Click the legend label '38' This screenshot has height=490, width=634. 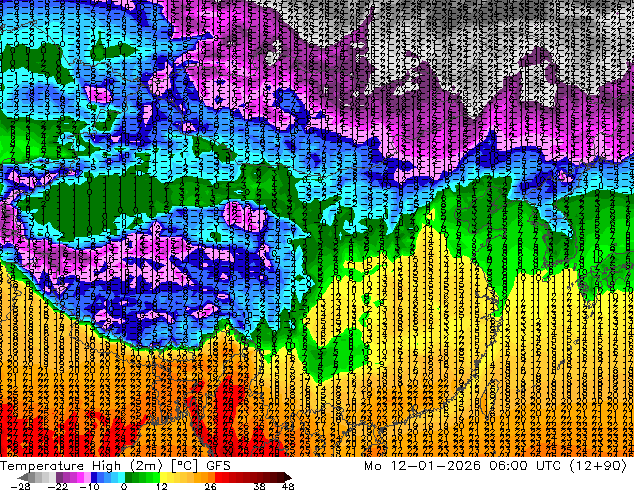coord(259,486)
